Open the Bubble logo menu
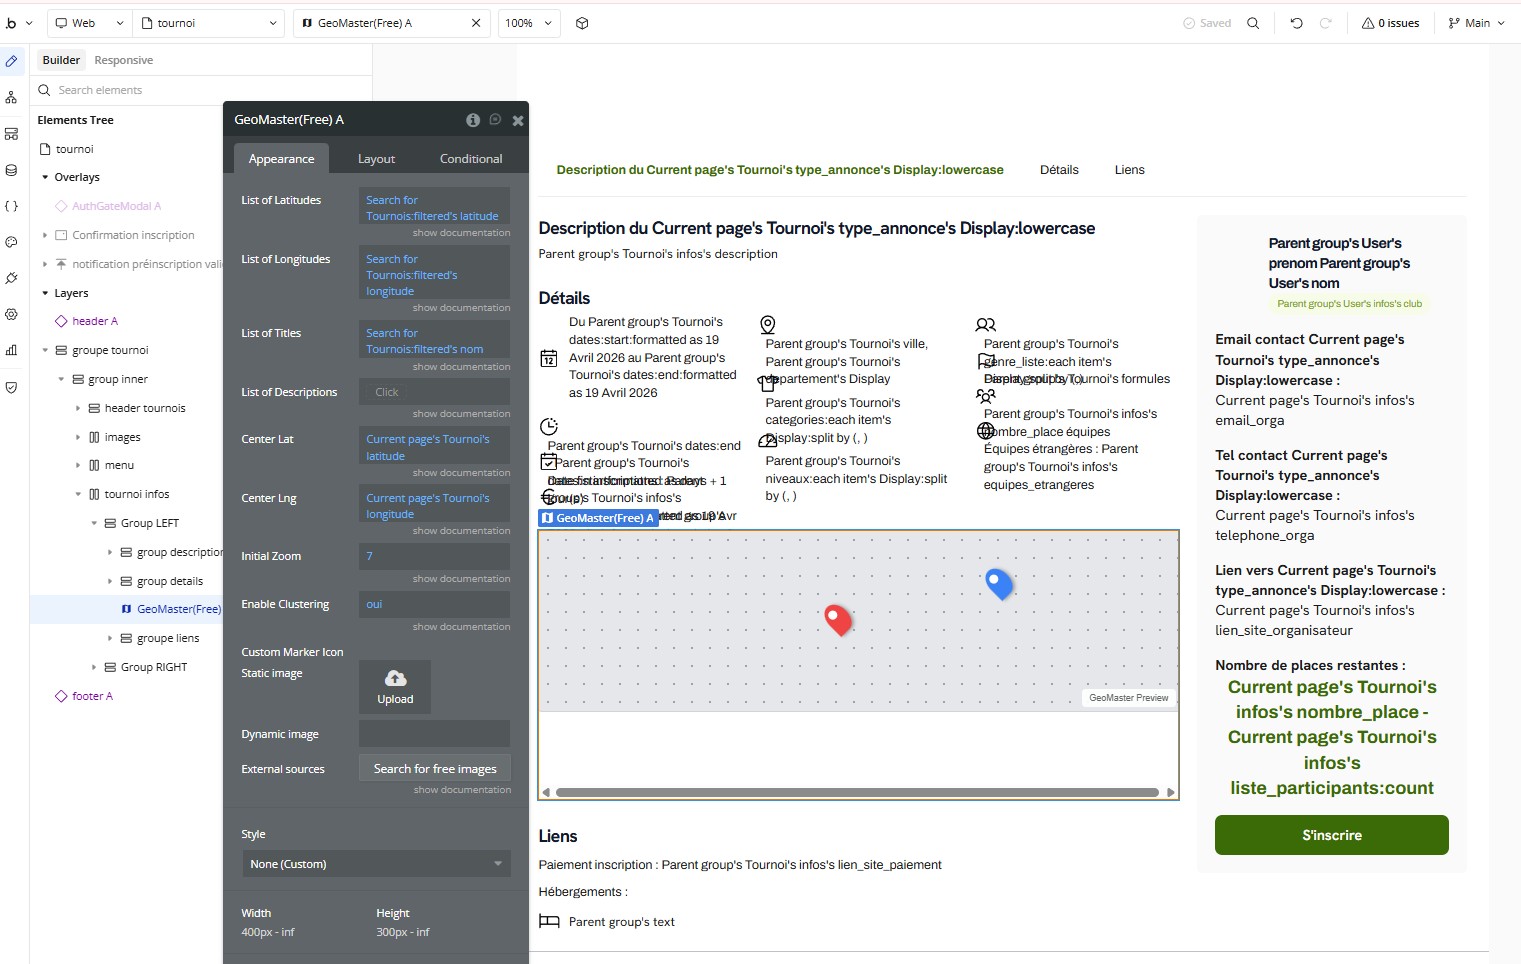 [x=19, y=23]
